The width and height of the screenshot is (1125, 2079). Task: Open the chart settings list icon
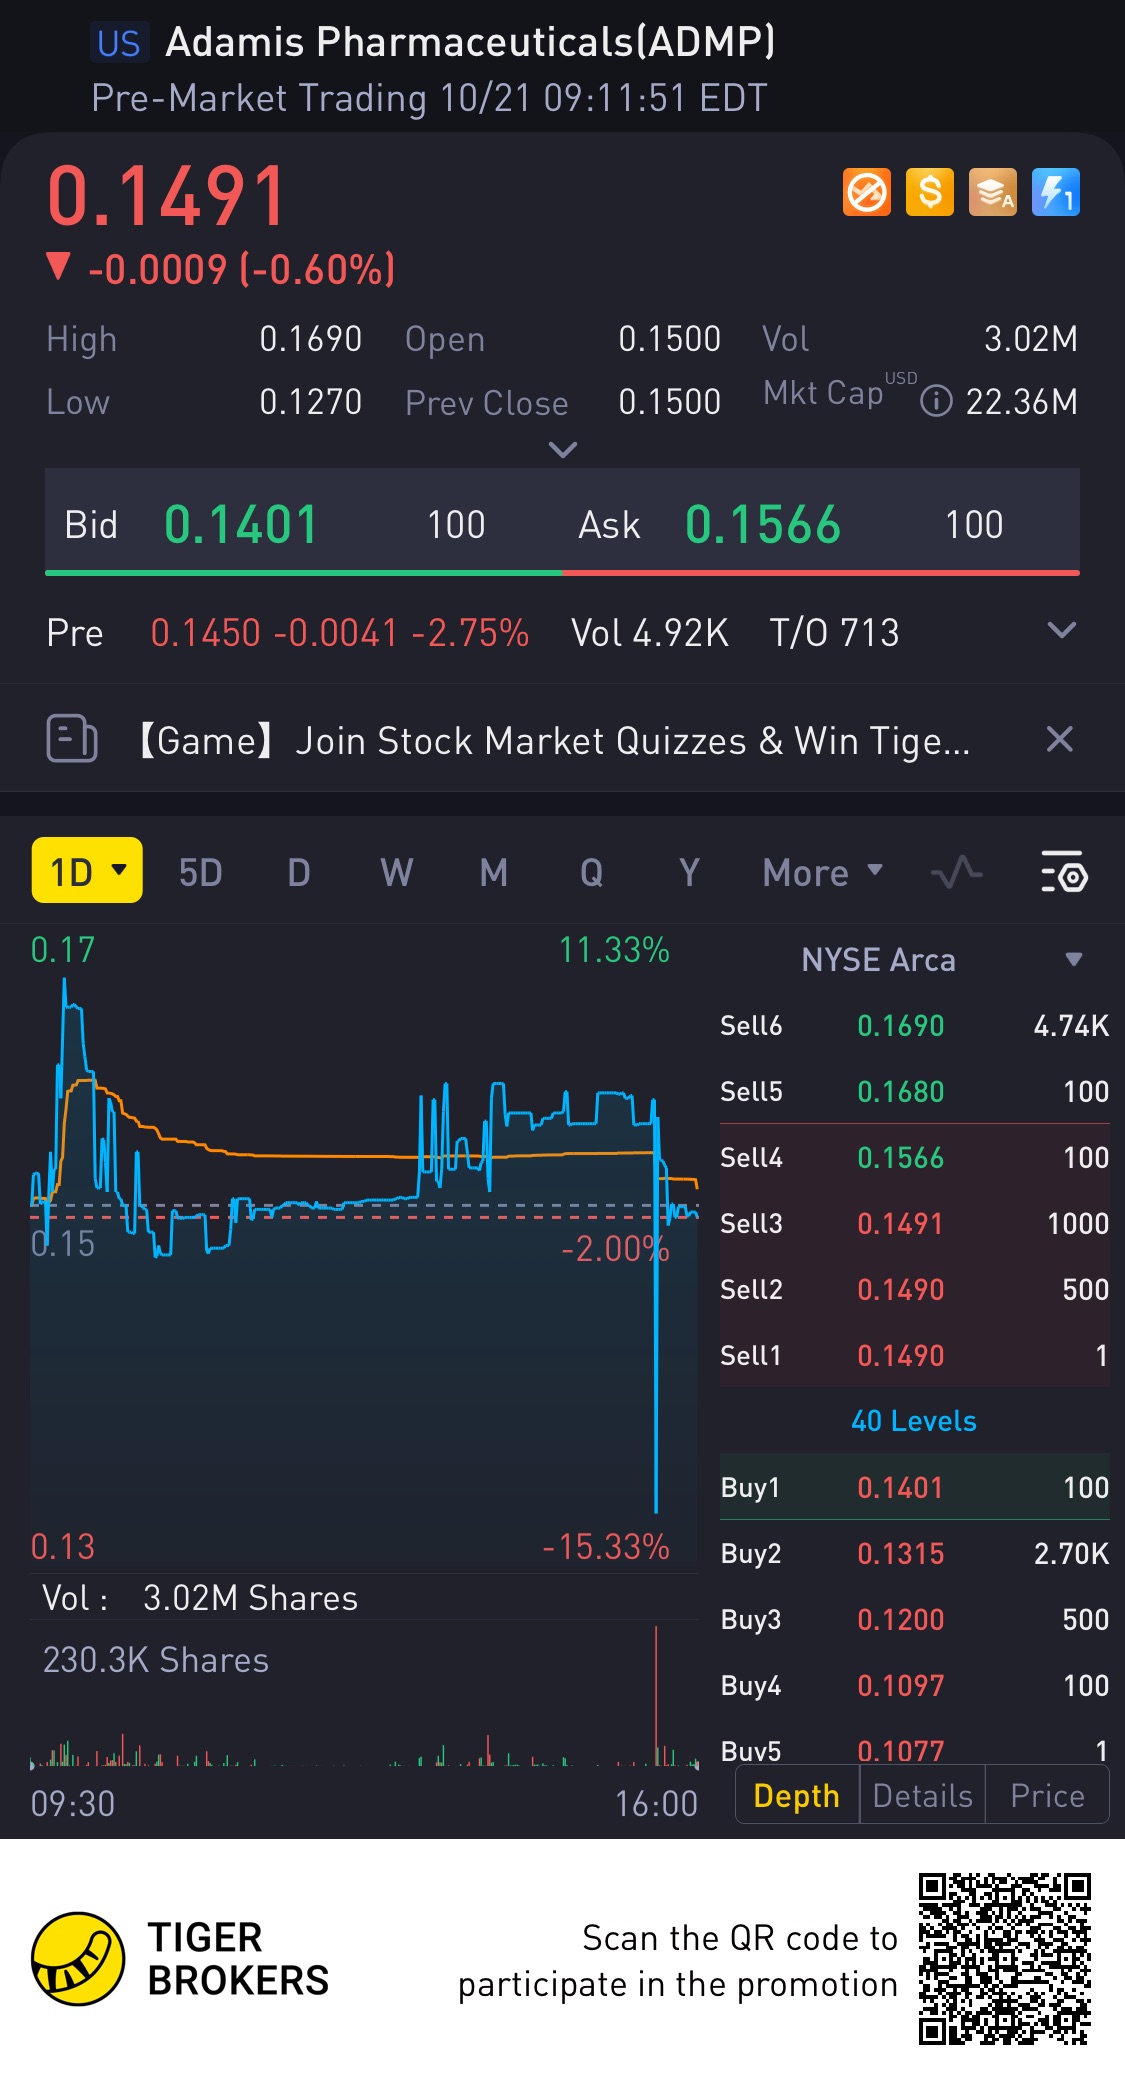coord(1063,872)
